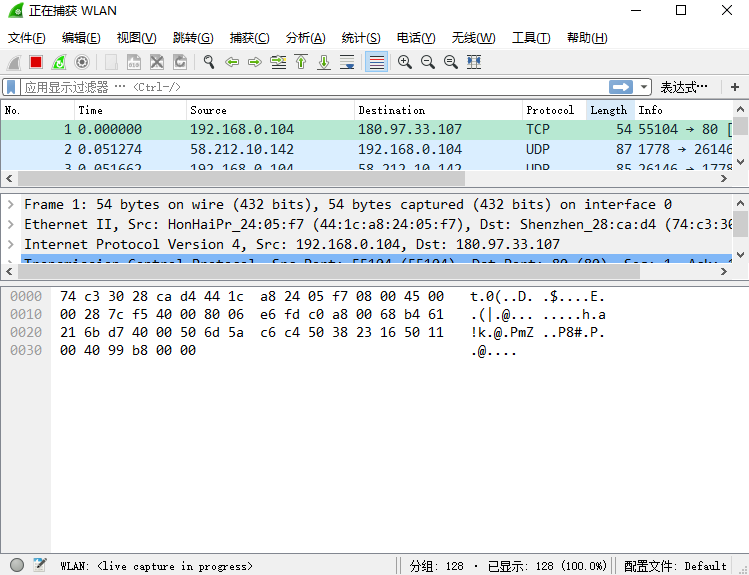Open the display filter history dropdown
The width and height of the screenshot is (749, 575).
pos(644,87)
